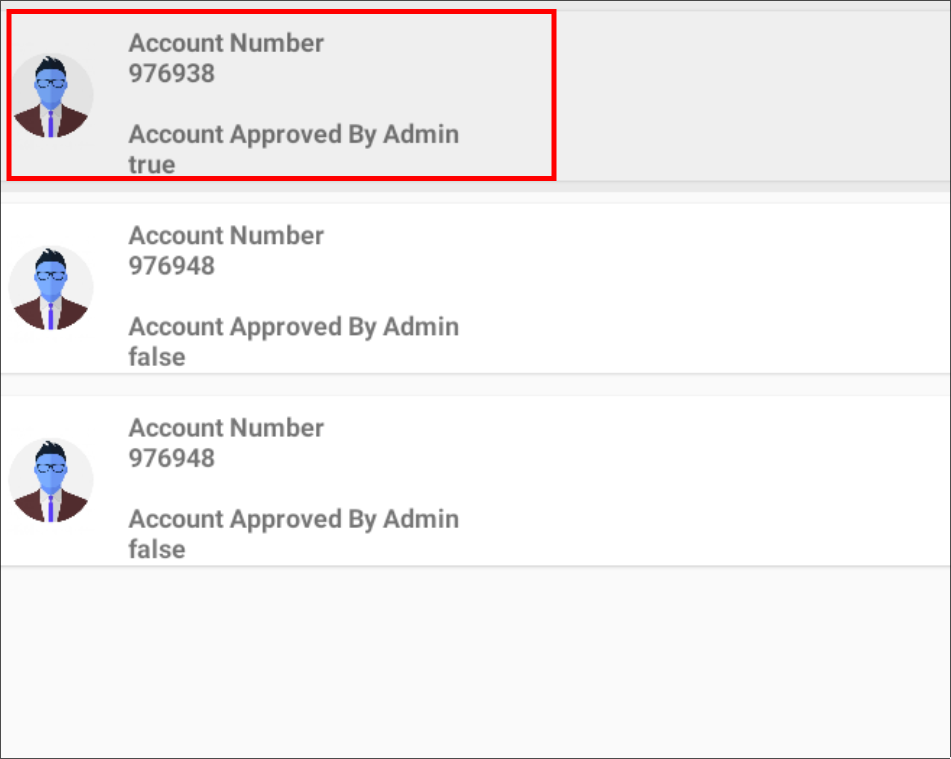
Task: Click the "Account Number" label in the top row
Action: (226, 43)
